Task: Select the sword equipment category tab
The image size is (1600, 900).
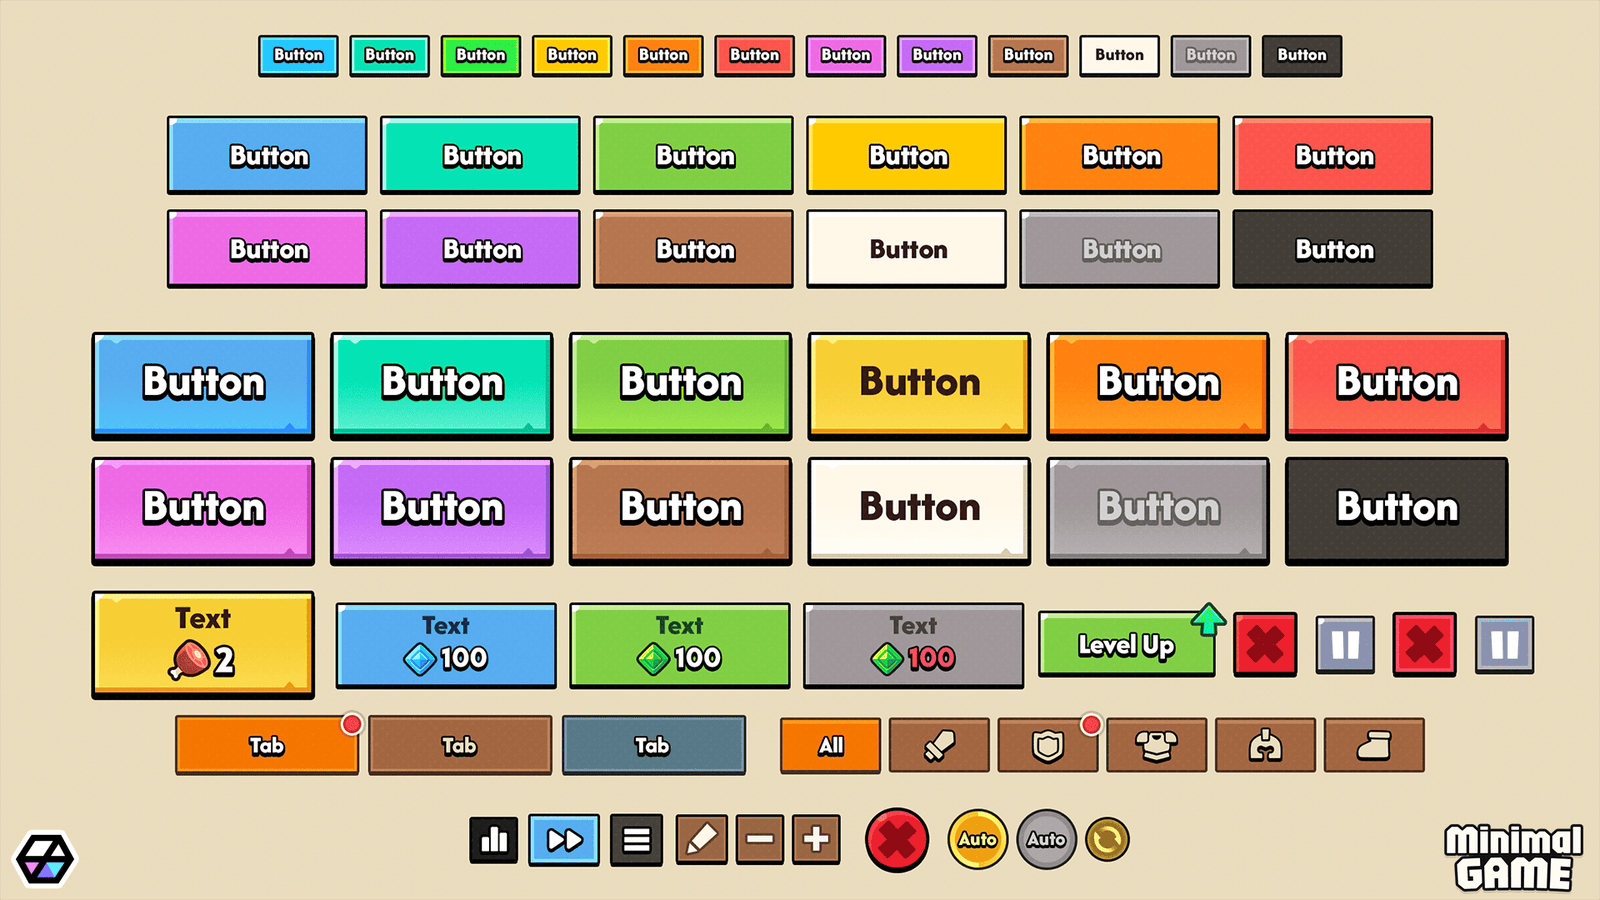Action: point(939,745)
